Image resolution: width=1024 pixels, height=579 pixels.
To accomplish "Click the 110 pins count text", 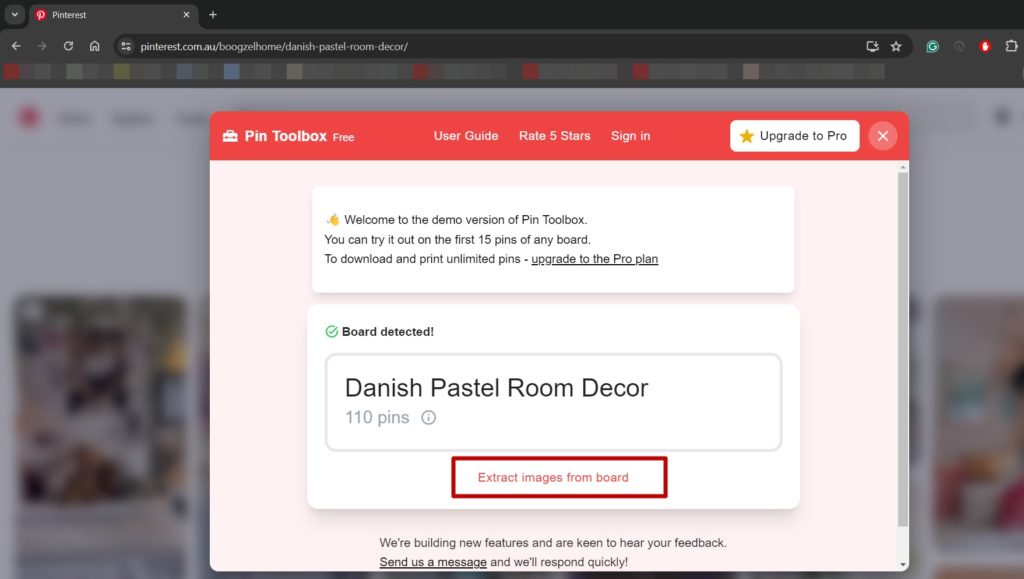I will click(x=377, y=418).
